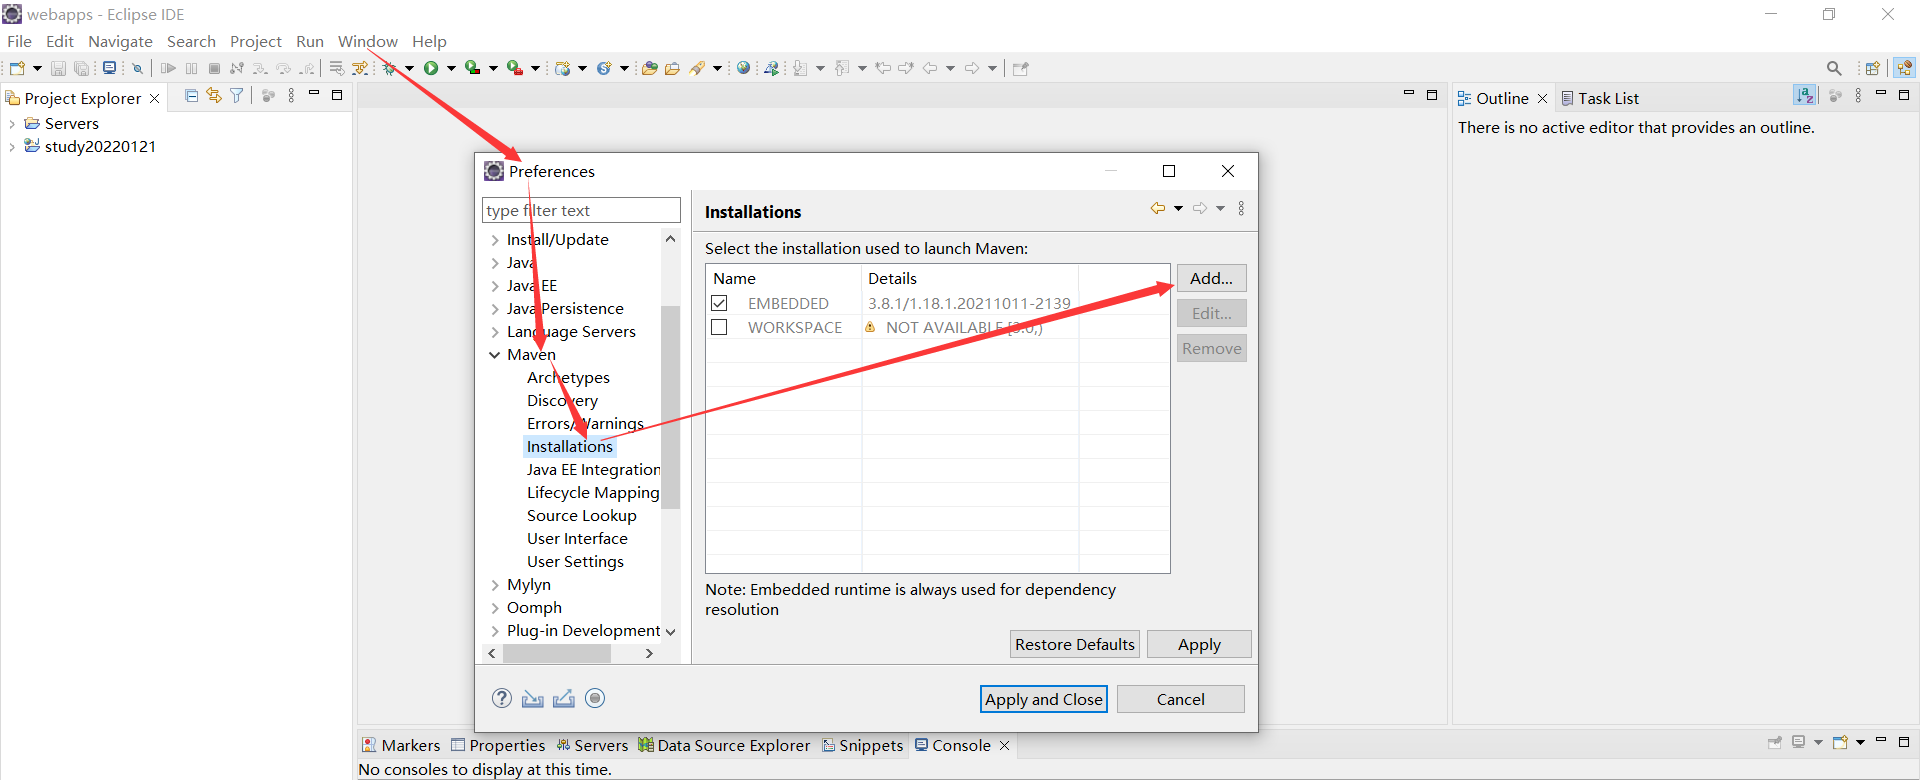
Task: Expand Servers in Project Explorer
Action: [x=12, y=124]
